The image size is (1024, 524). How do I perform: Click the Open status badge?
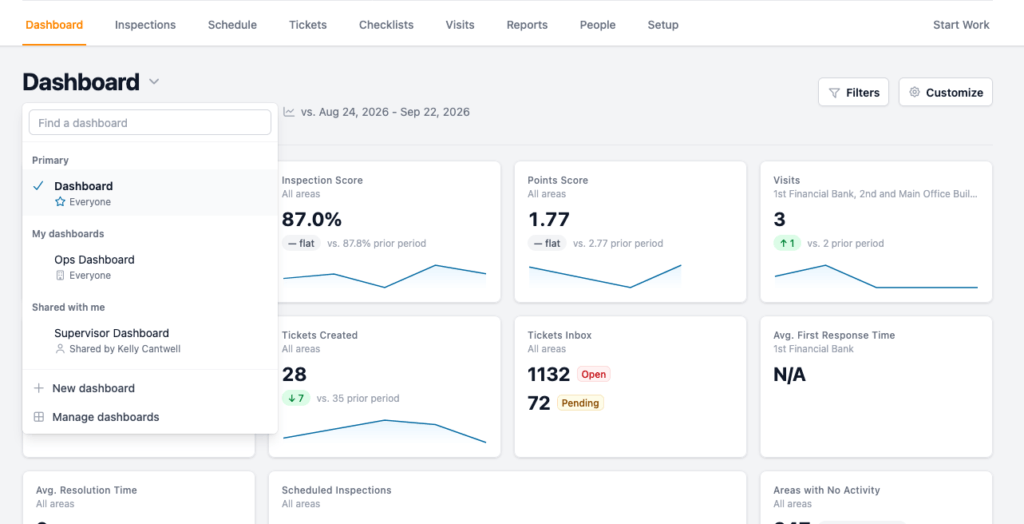[x=594, y=374]
